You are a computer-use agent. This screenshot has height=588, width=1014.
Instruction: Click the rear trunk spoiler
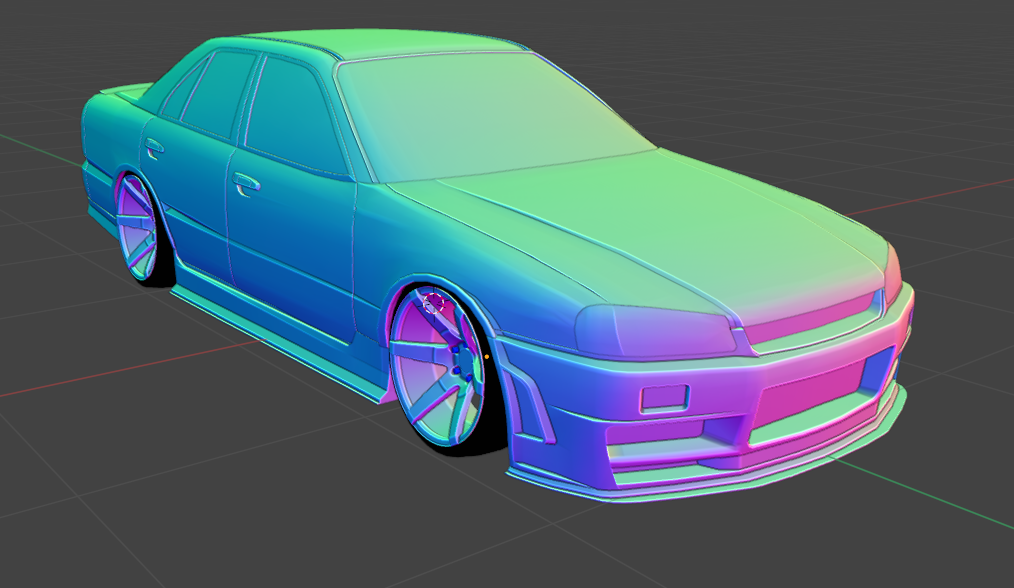(126, 91)
